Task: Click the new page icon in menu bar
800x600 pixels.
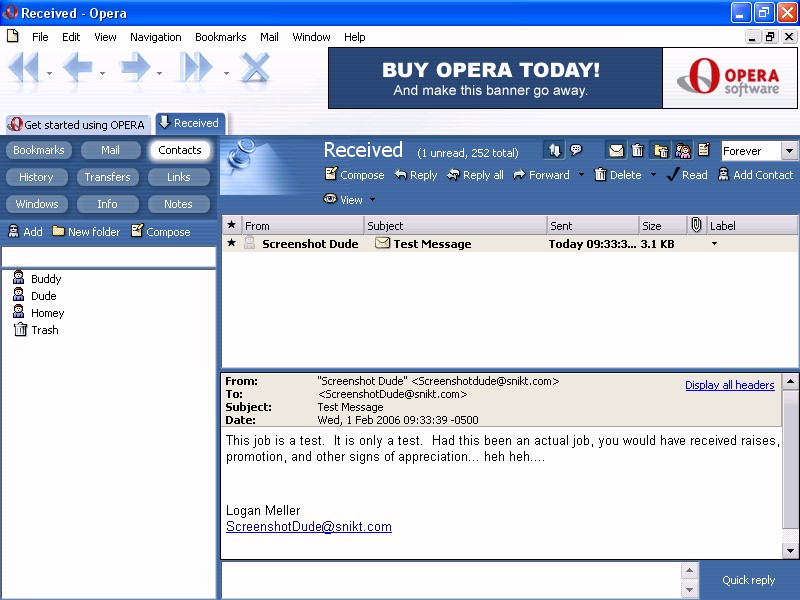Action: [13, 36]
